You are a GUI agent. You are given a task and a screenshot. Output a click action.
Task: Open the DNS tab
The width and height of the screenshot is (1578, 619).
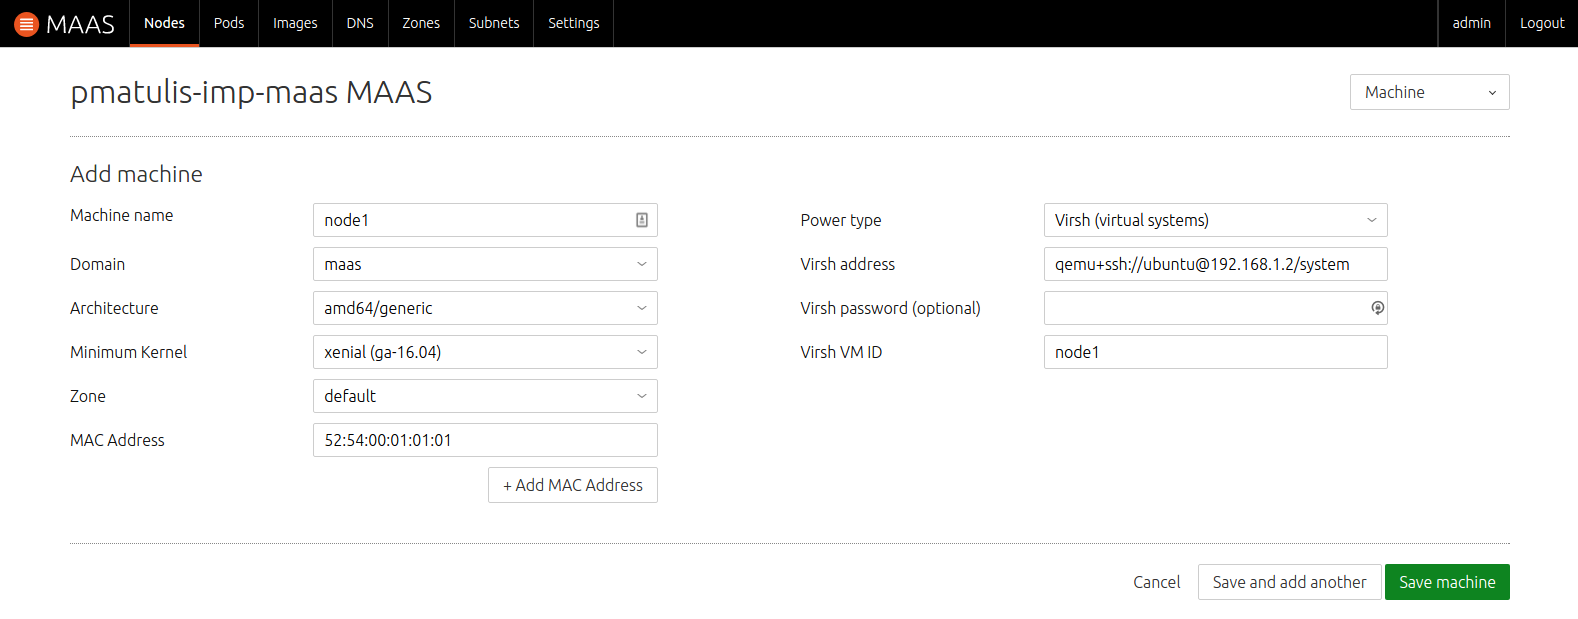click(360, 23)
